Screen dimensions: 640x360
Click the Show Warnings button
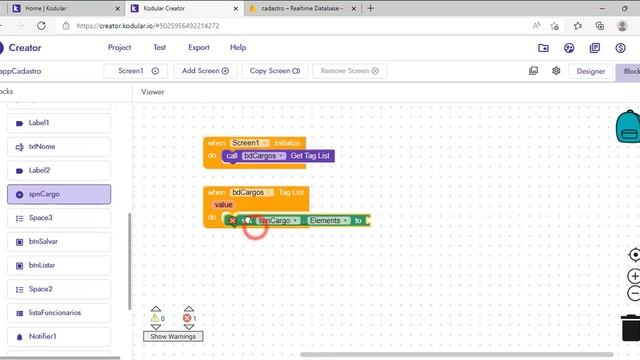pyautogui.click(x=173, y=336)
